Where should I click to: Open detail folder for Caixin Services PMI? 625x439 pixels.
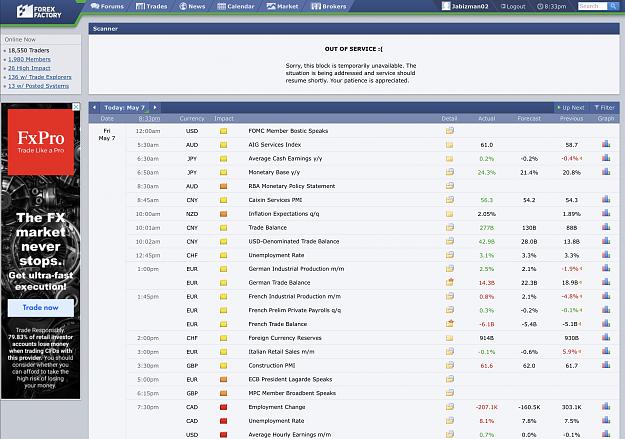[450, 200]
